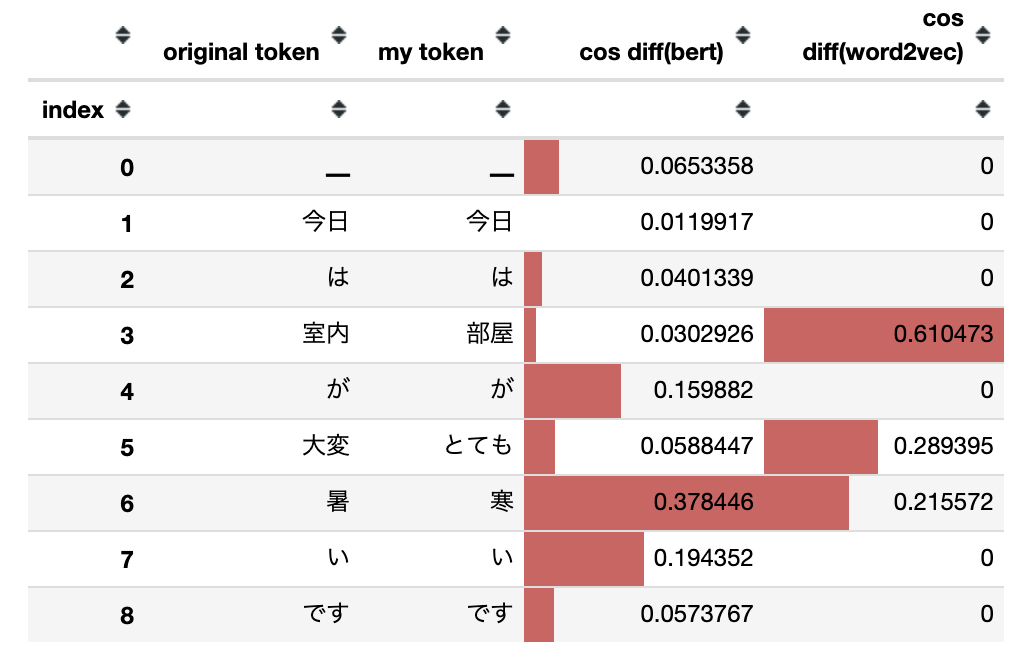This screenshot has height=666, width=1020.
Task: Click the 0.289395 word2vec value
Action: click(x=943, y=446)
